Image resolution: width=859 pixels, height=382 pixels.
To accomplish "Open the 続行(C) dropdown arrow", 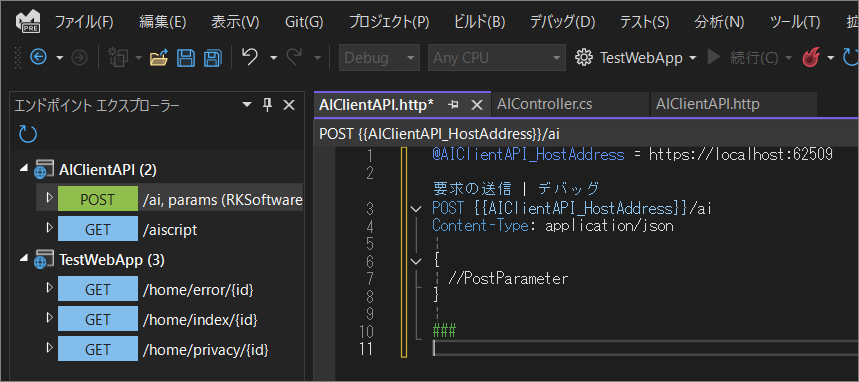I will pyautogui.click(x=789, y=58).
